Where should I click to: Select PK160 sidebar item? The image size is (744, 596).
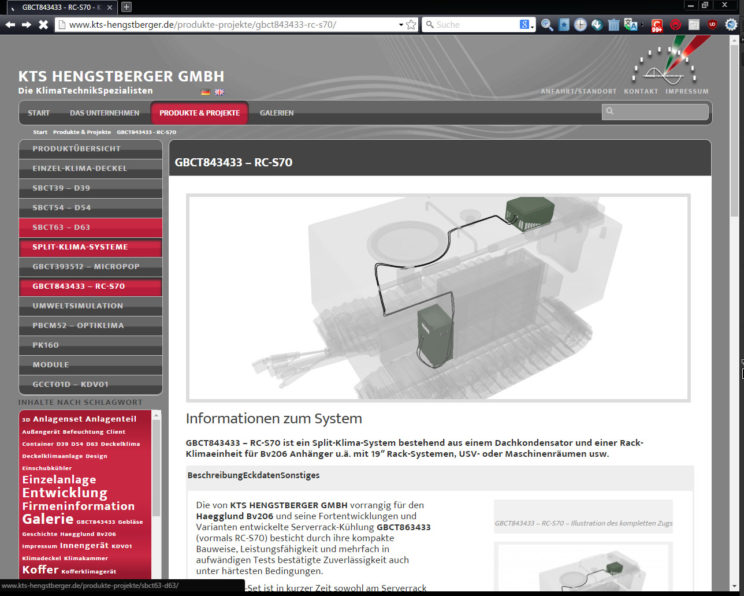tap(90, 345)
